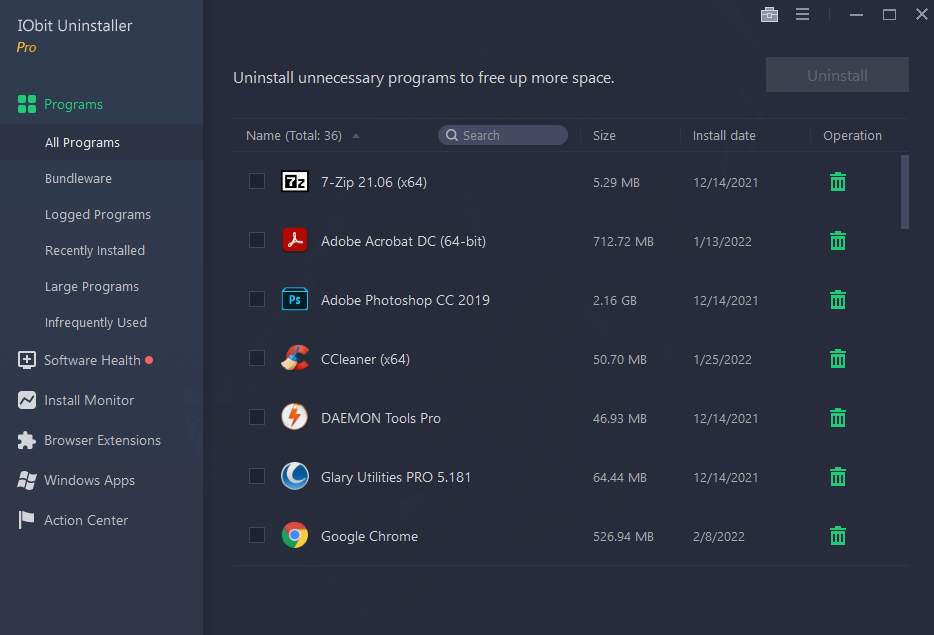This screenshot has height=635, width=934.
Task: Click the Browser Extensions puzzle icon
Action: [x=27, y=440]
